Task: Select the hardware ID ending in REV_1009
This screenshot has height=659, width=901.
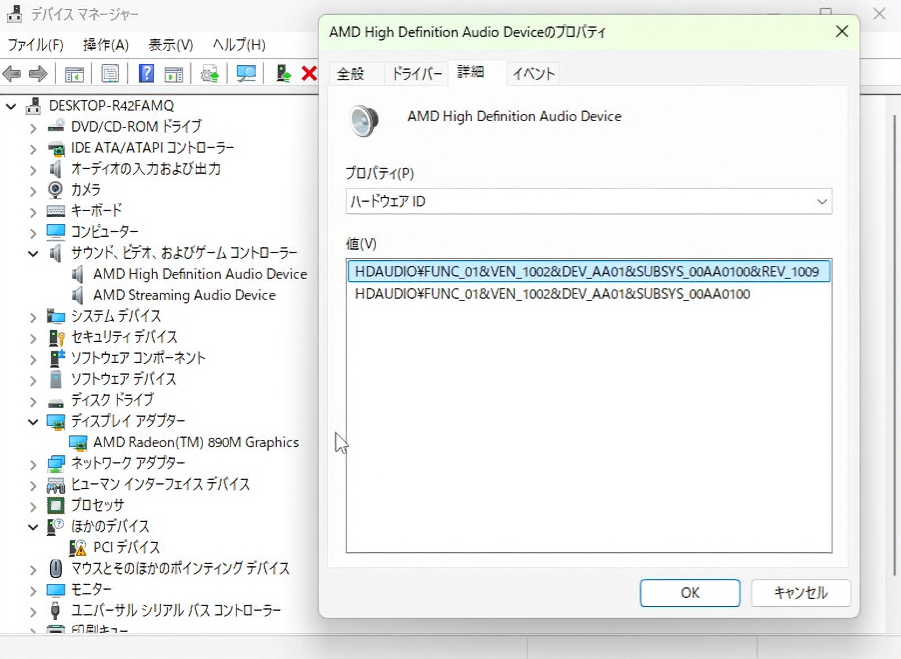Action: tap(588, 271)
